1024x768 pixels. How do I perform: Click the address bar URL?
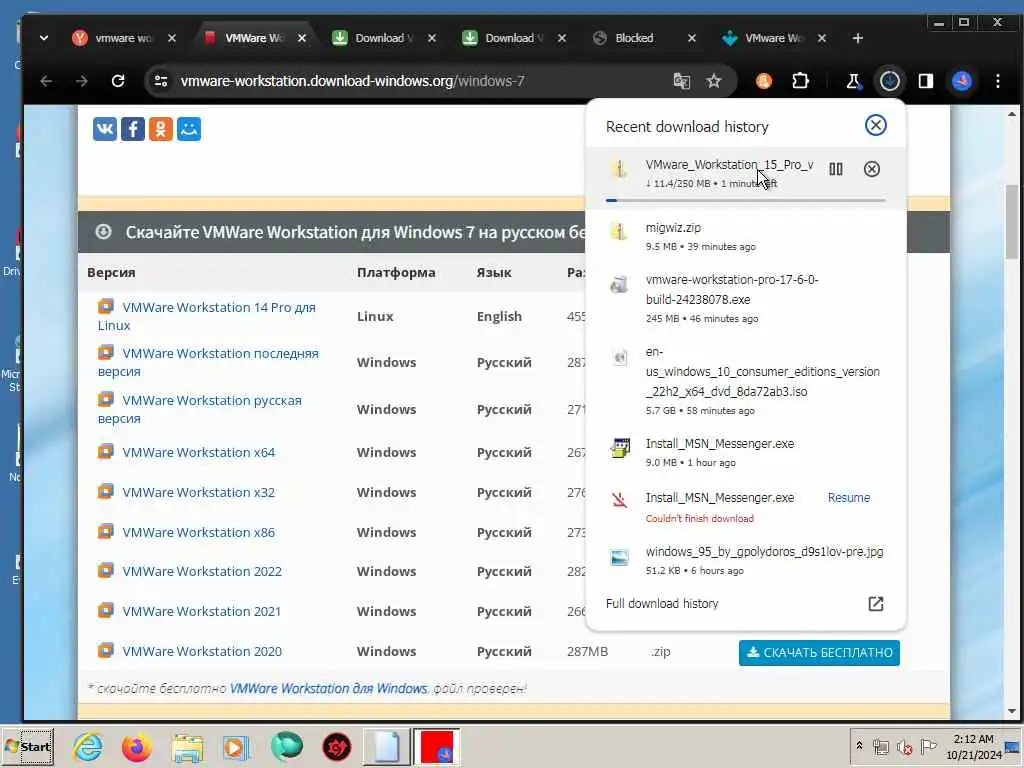pyautogui.click(x=352, y=81)
